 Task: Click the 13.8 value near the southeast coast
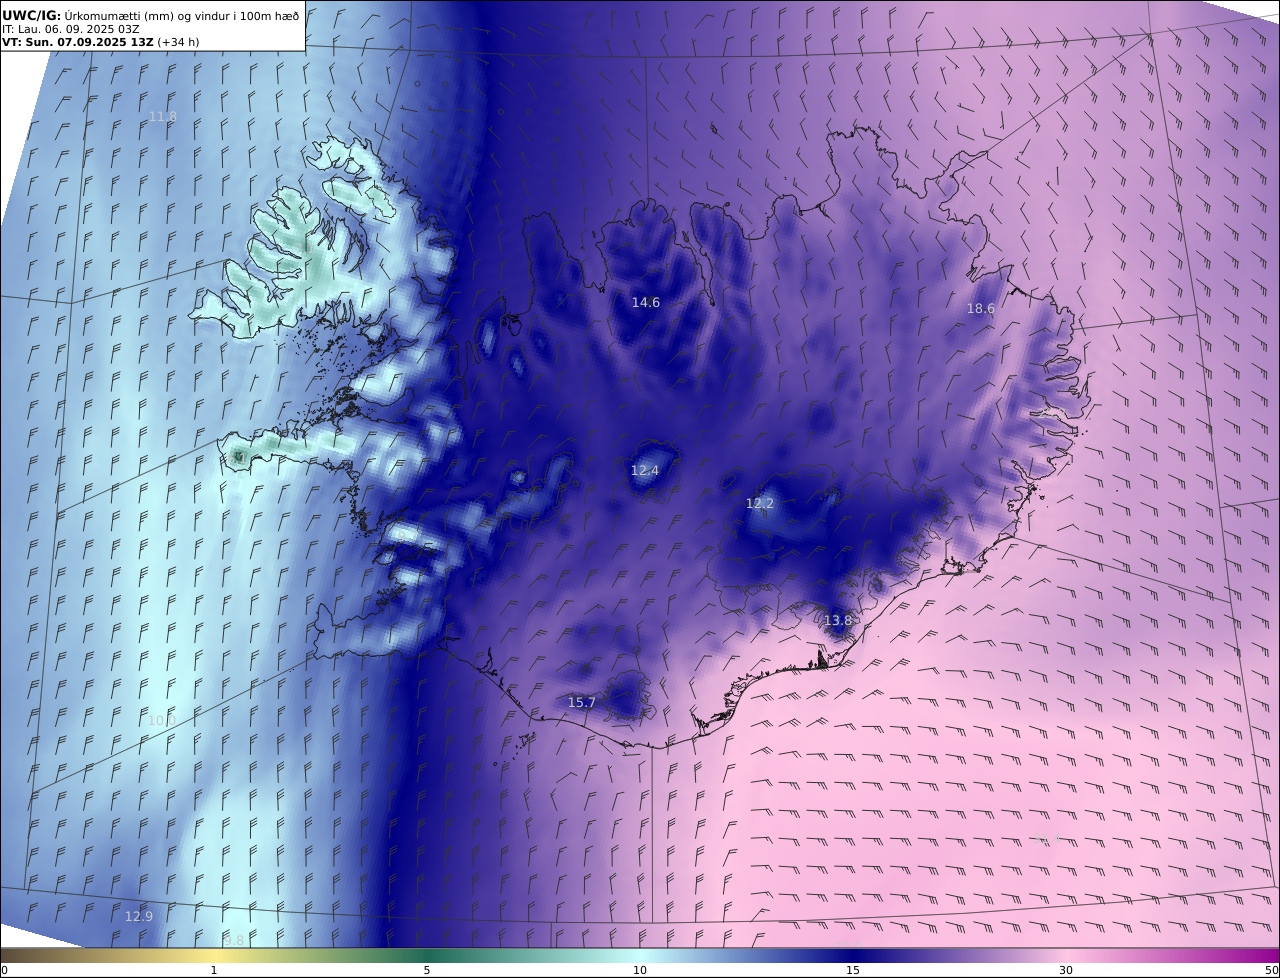[837, 621]
